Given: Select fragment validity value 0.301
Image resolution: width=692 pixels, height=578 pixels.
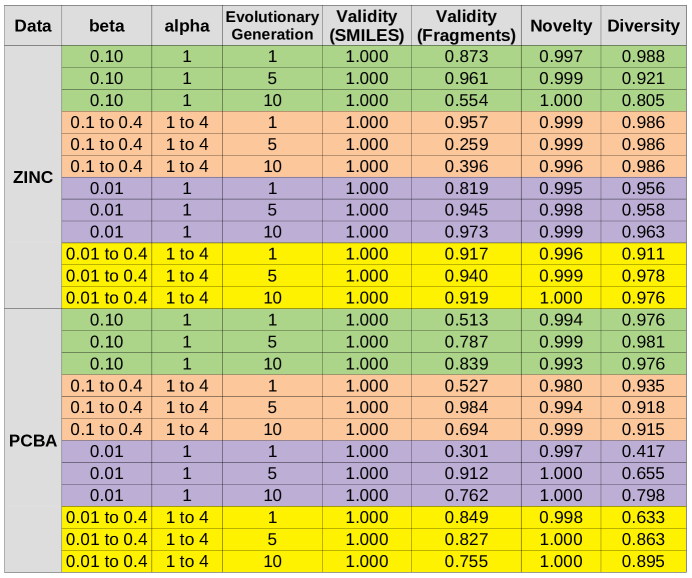Looking at the screenshot, I should click(466, 451).
